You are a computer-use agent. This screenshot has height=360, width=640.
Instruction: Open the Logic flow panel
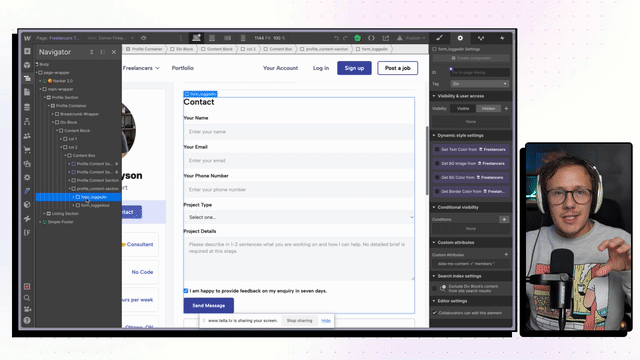pos(27,122)
